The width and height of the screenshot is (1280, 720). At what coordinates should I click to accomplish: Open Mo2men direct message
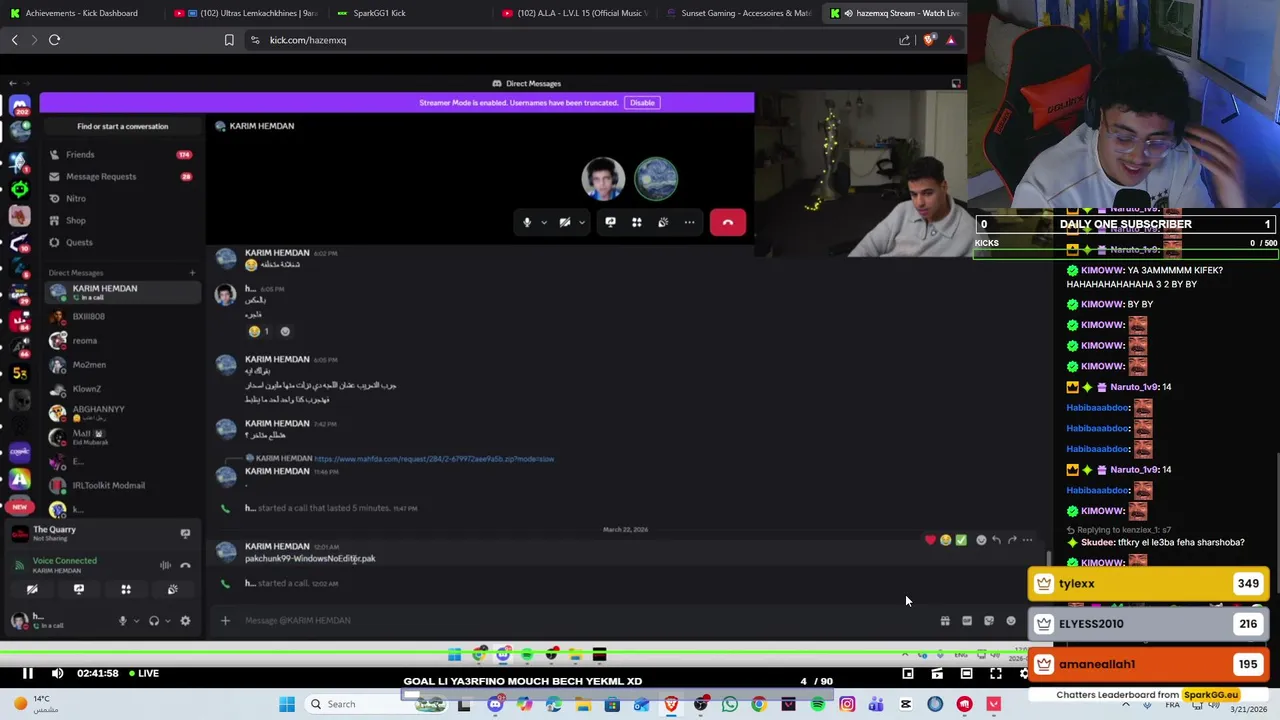[122, 365]
